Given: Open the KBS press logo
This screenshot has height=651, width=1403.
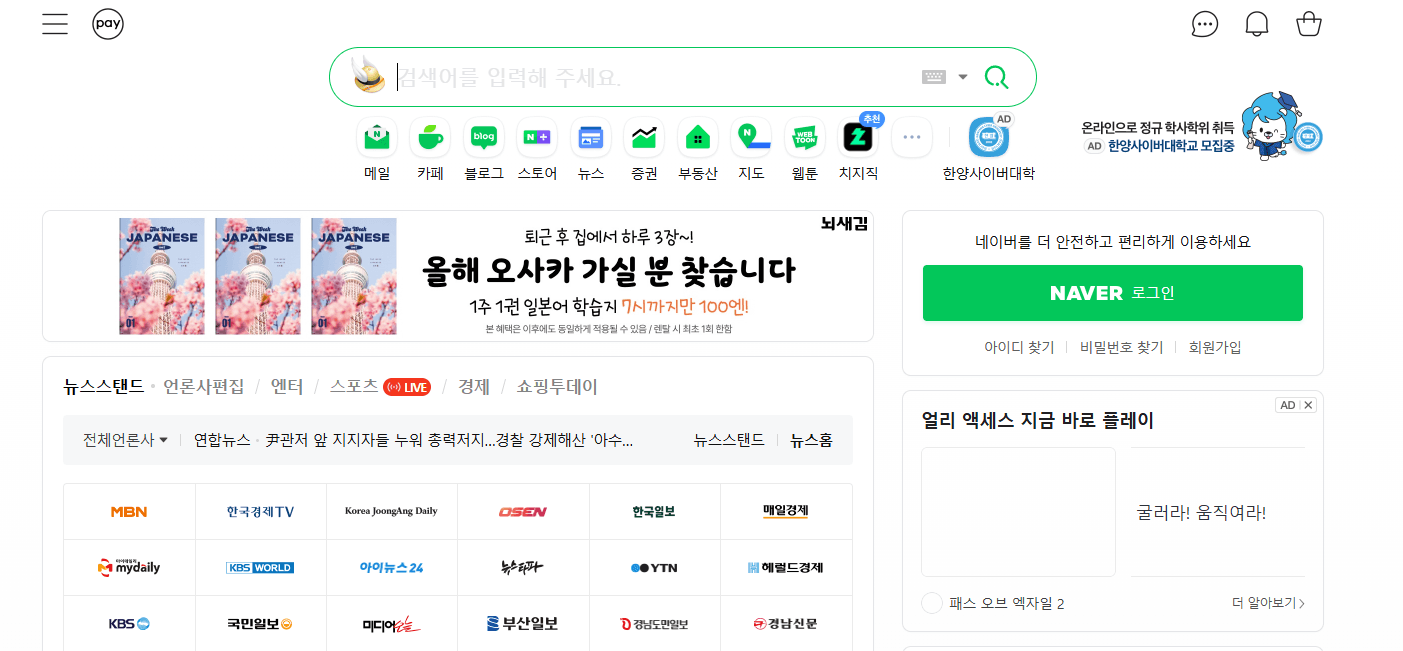Looking at the screenshot, I should (129, 624).
